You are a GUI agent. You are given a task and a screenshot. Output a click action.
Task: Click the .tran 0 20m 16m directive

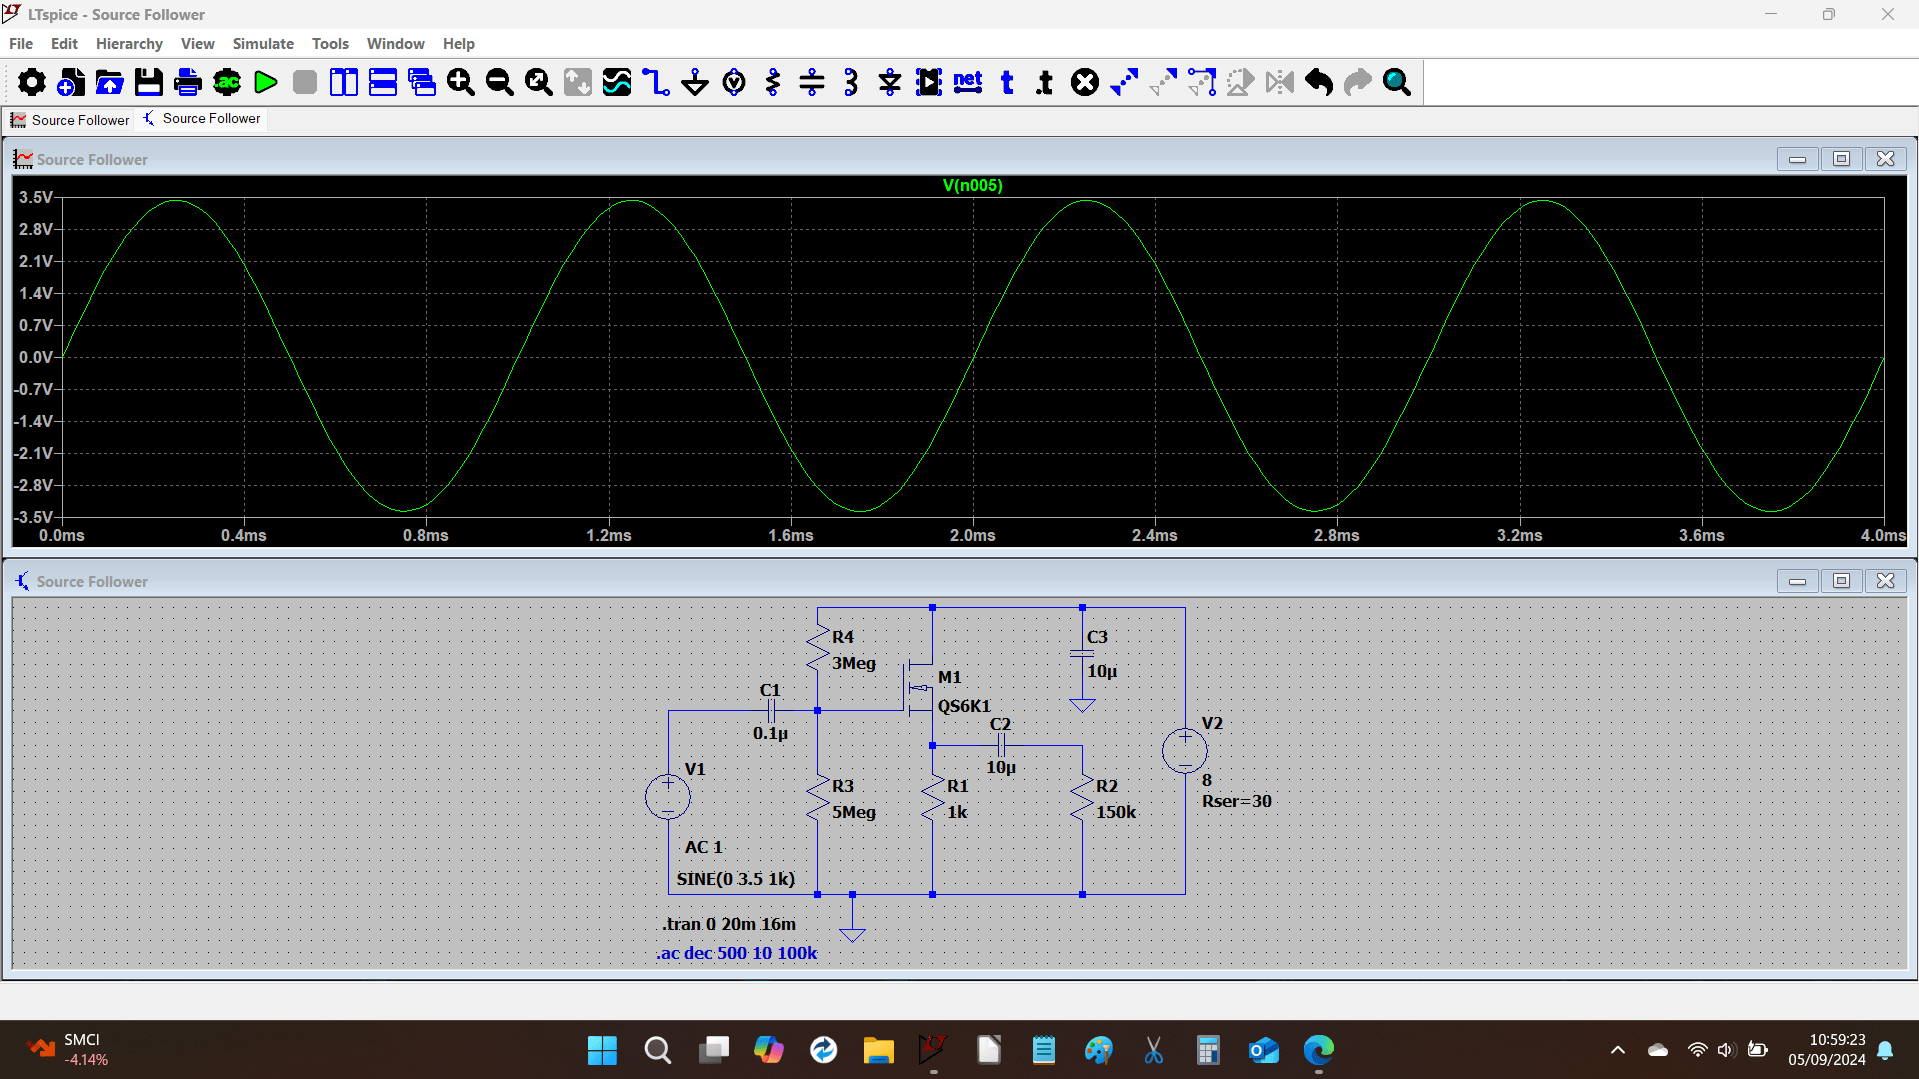click(x=729, y=924)
